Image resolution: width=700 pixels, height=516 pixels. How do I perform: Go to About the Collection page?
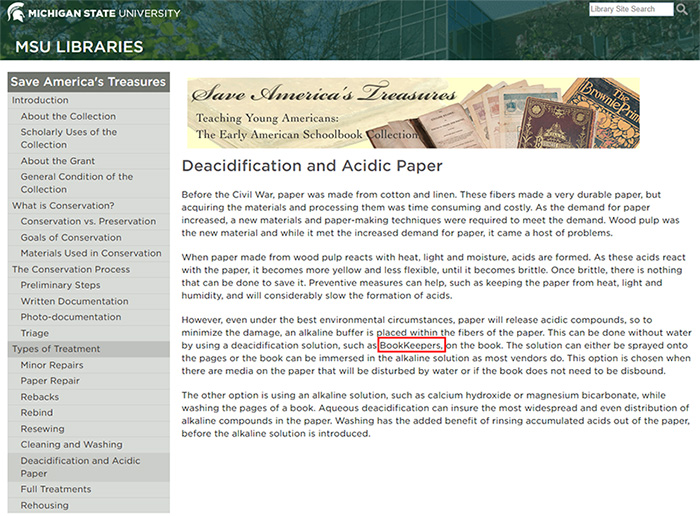[68, 117]
